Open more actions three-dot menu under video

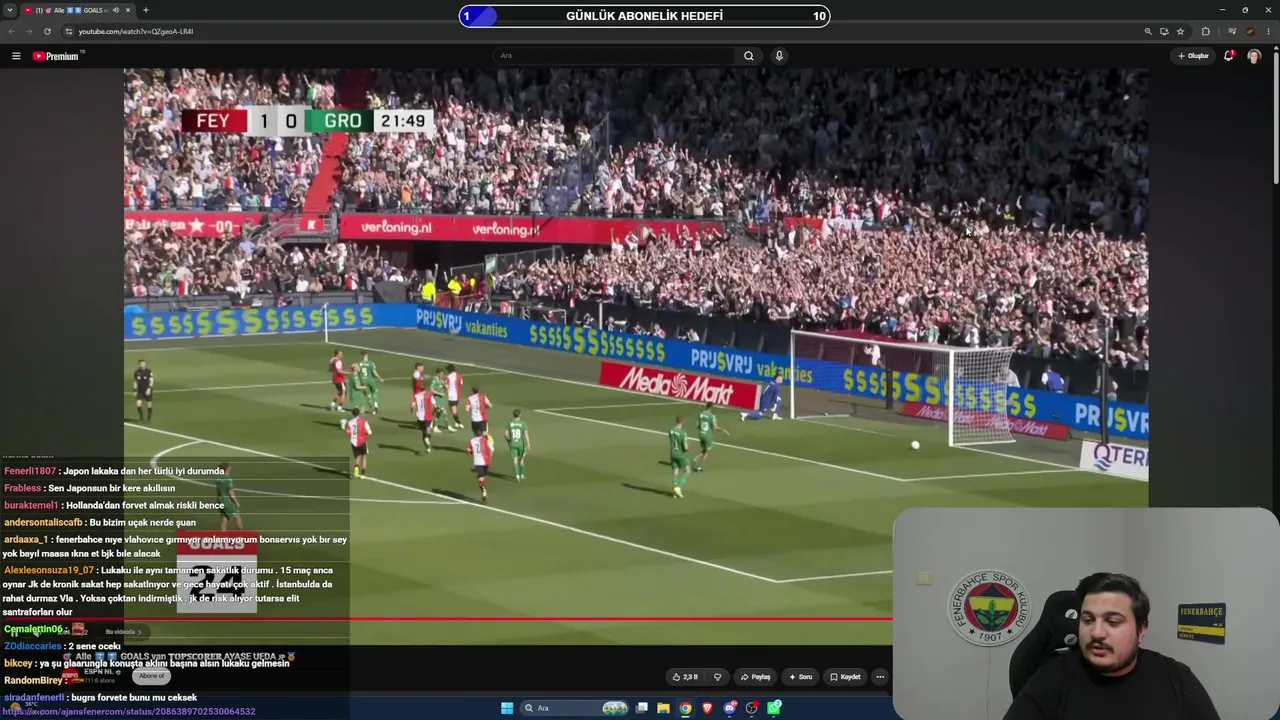[880, 677]
